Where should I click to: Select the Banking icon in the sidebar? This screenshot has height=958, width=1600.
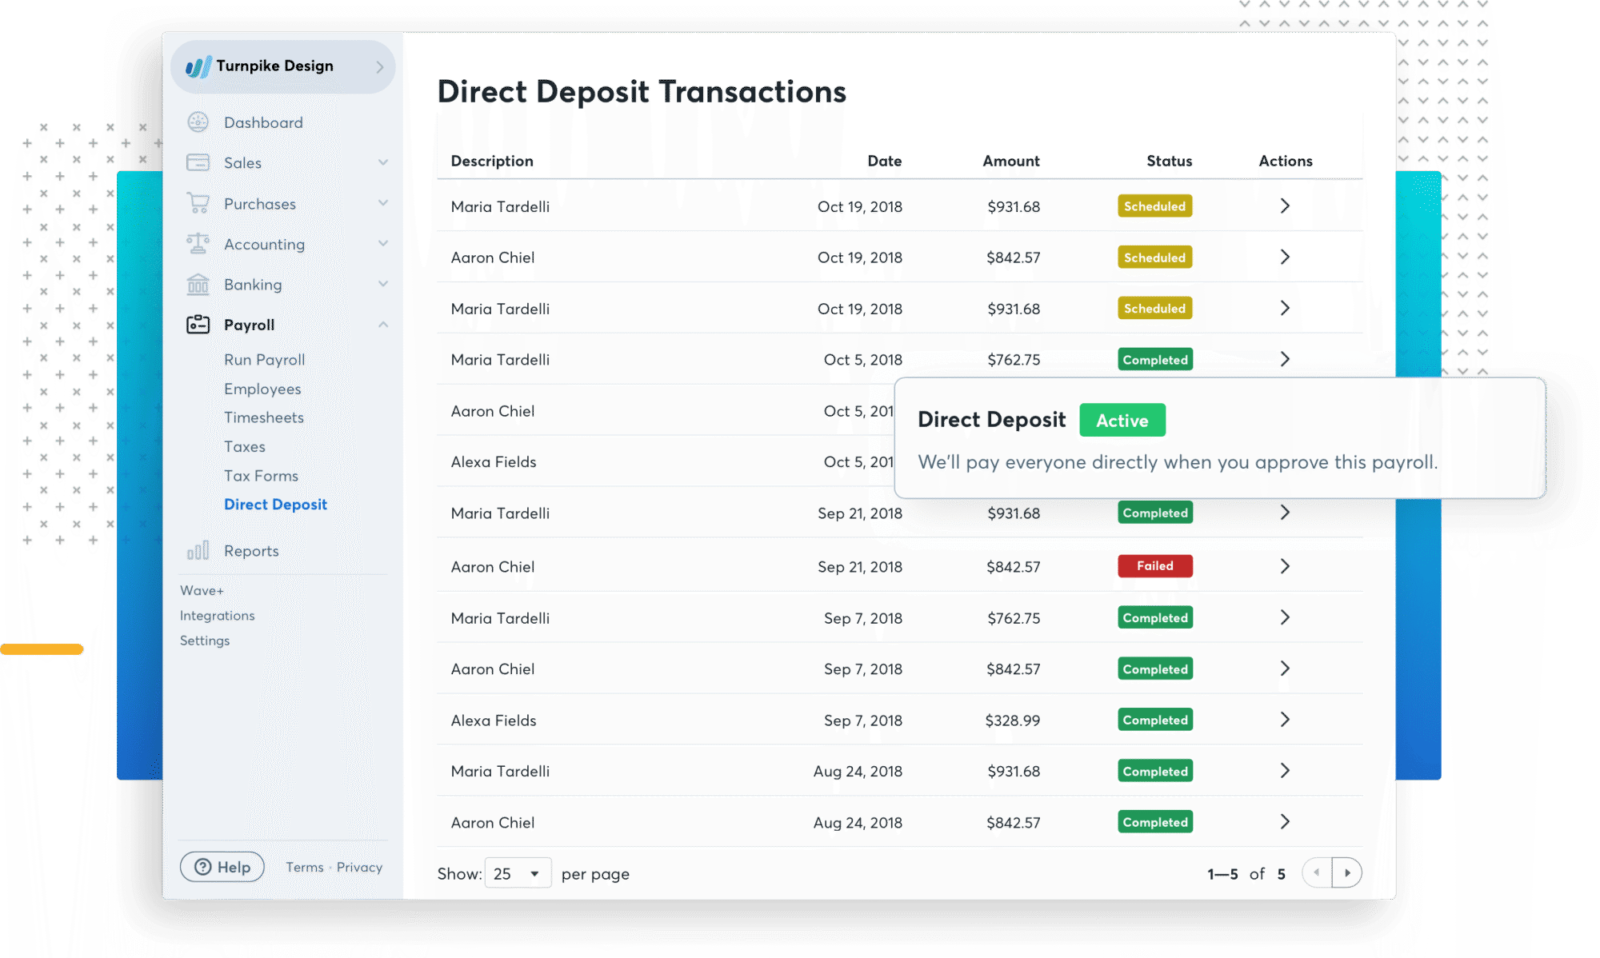tap(199, 284)
